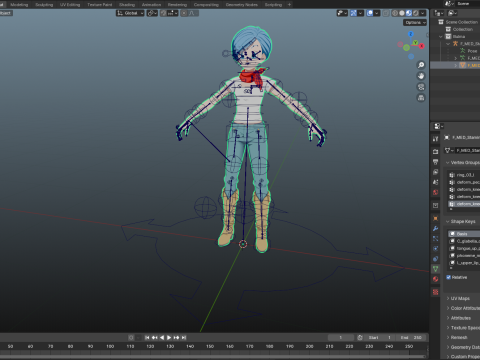The width and height of the screenshot is (480, 360).
Task: Play the animation forward
Action: pos(169,338)
